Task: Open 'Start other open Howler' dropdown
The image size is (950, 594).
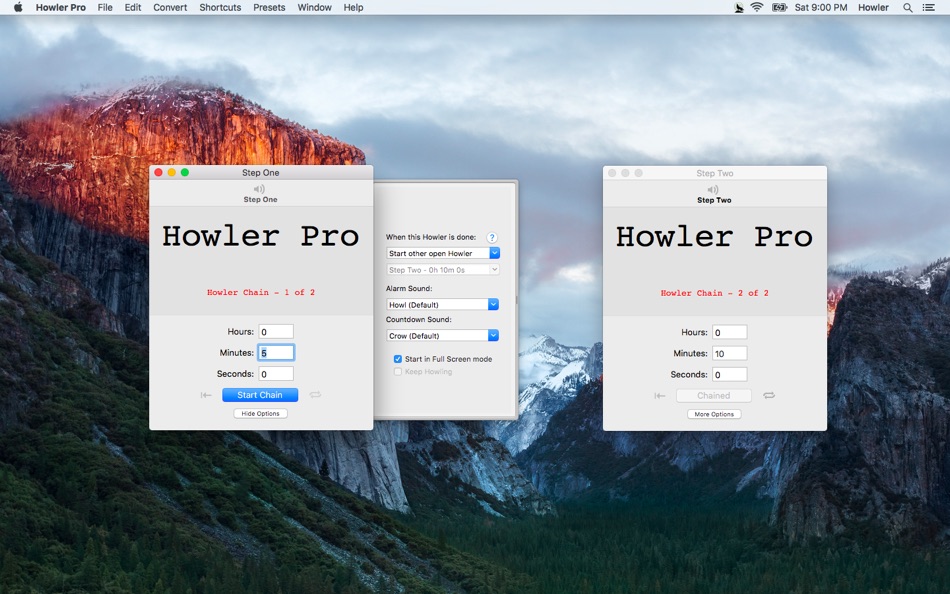Action: tap(443, 253)
